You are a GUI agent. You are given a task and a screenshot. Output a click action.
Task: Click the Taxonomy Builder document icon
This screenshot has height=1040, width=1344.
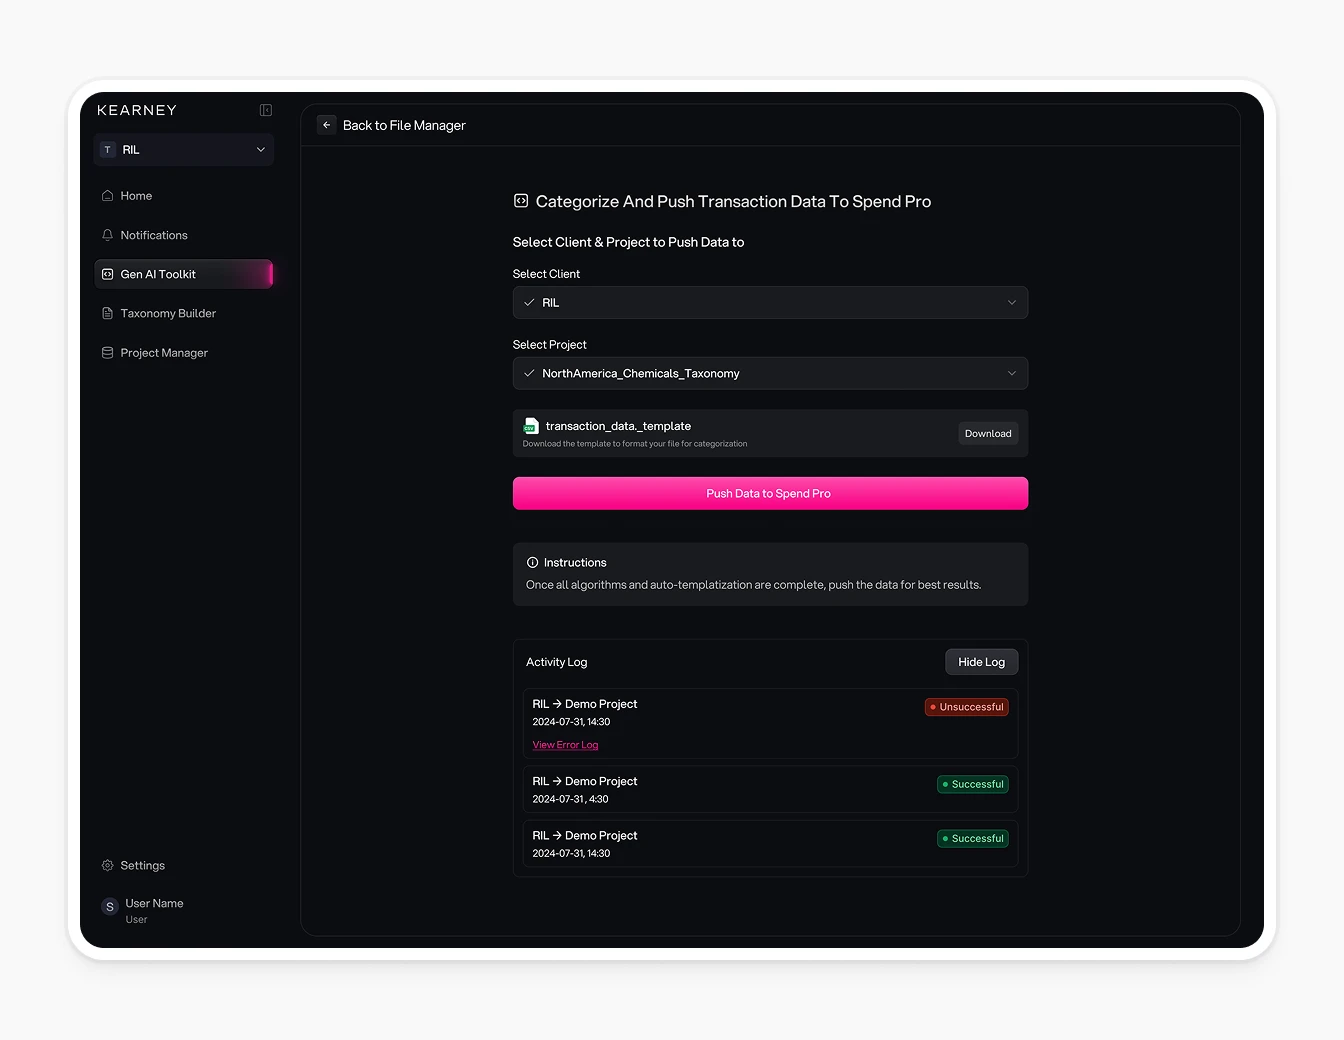[107, 314]
